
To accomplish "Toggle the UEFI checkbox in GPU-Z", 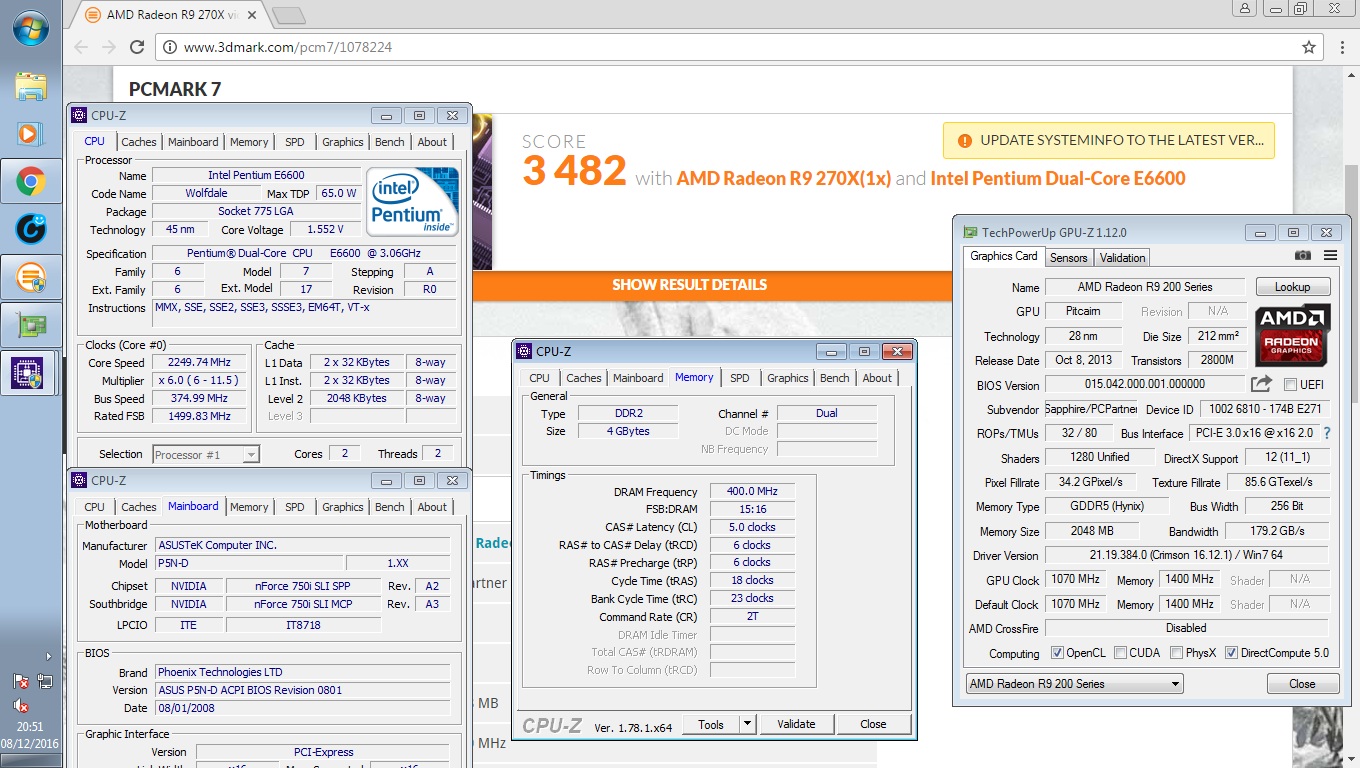I will [1290, 385].
